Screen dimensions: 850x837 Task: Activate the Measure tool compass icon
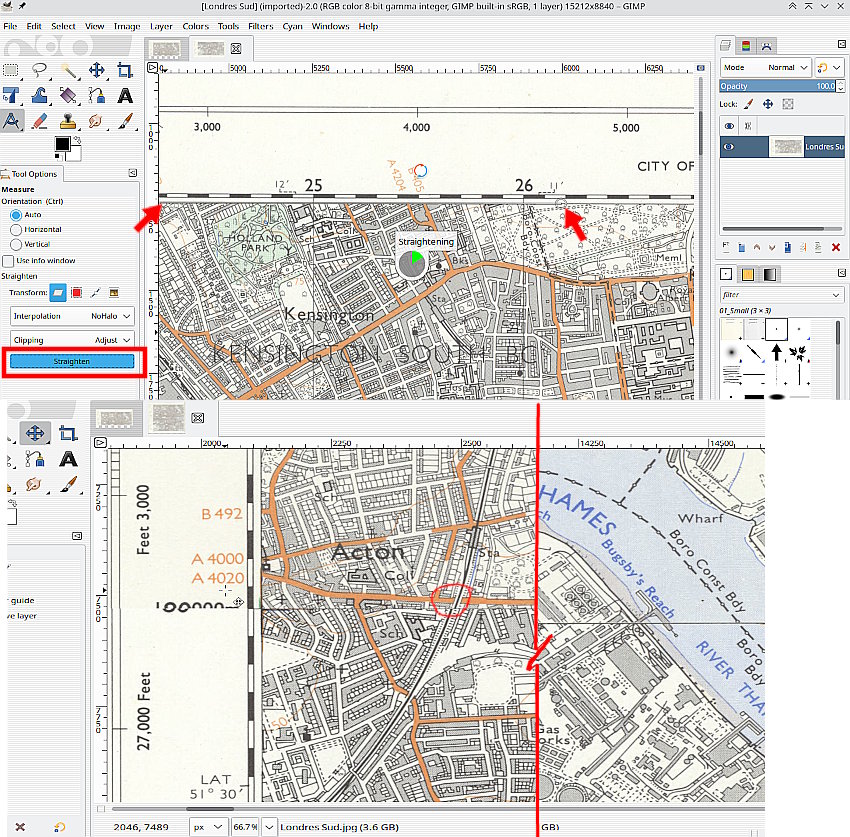(x=11, y=121)
